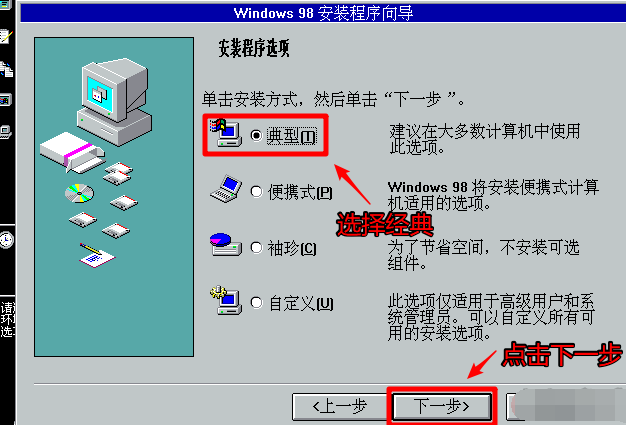Select the 袖珍 (Compact) radio button
Viewport: 626px width, 425px height.
256,248
